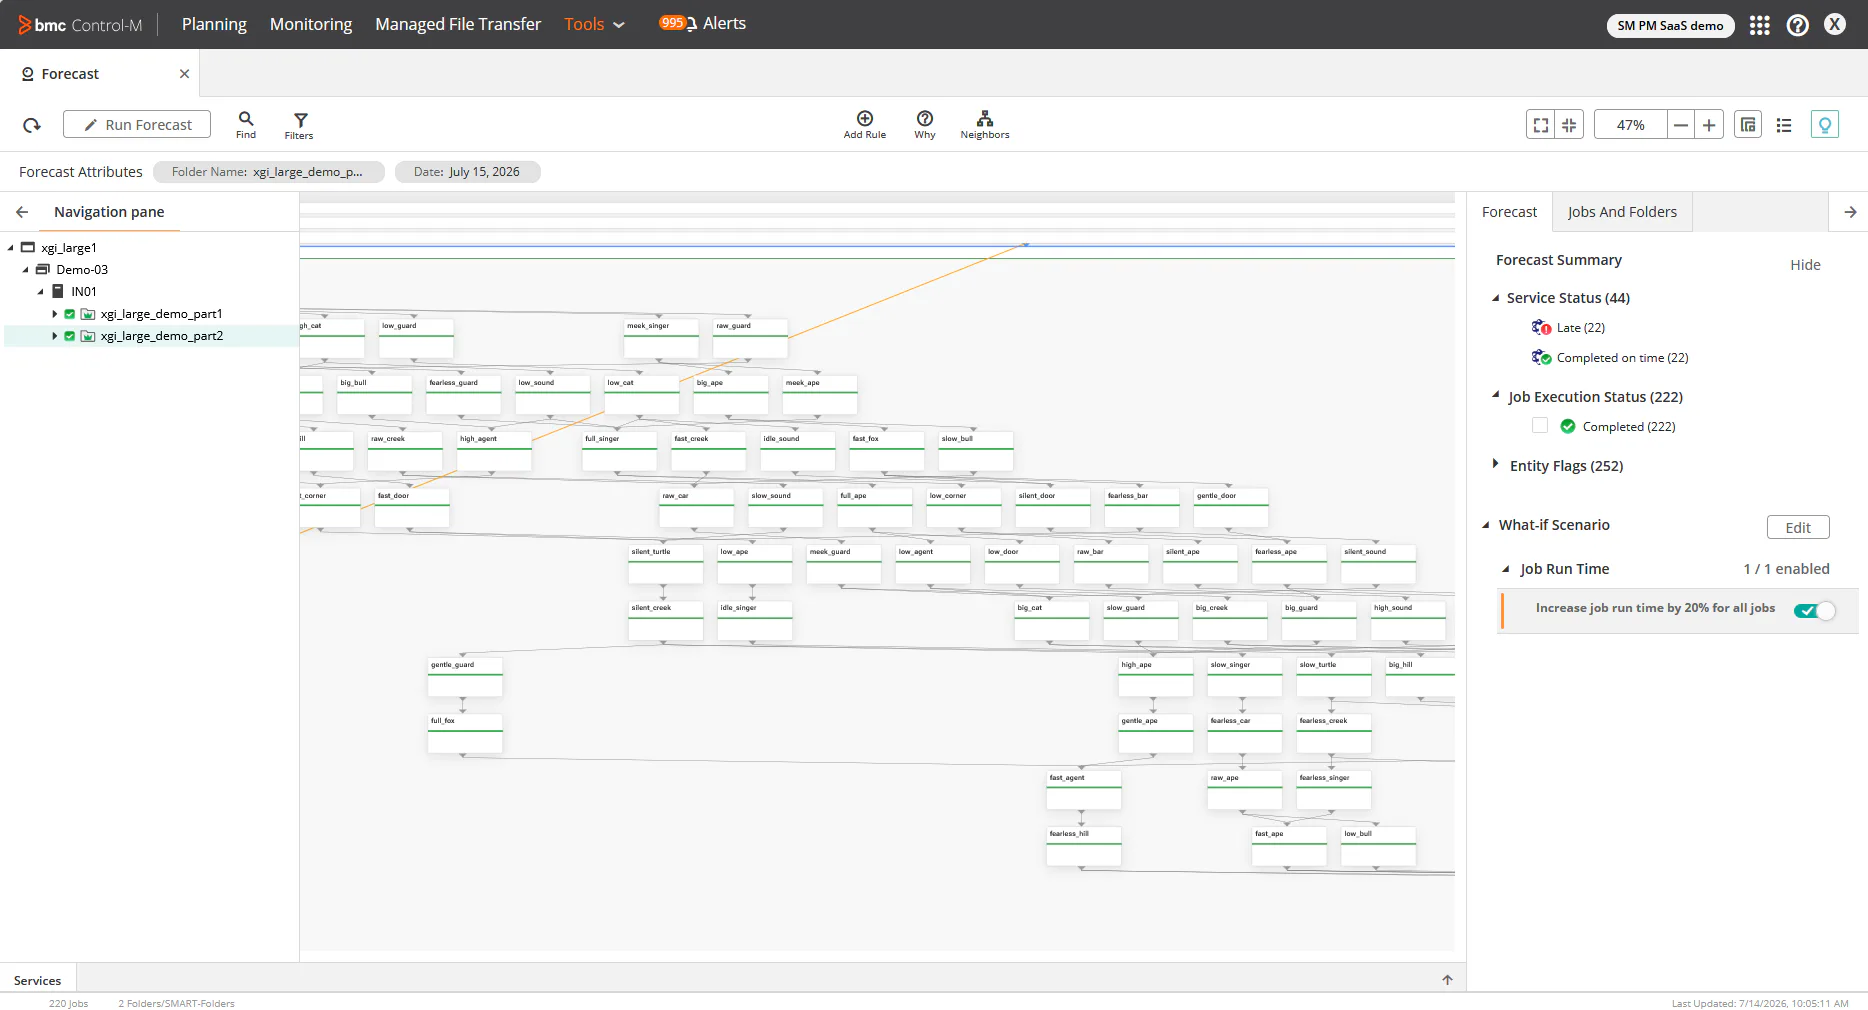Switch to Jobs And Folders tab
The width and height of the screenshot is (1868, 1010).
click(x=1622, y=212)
